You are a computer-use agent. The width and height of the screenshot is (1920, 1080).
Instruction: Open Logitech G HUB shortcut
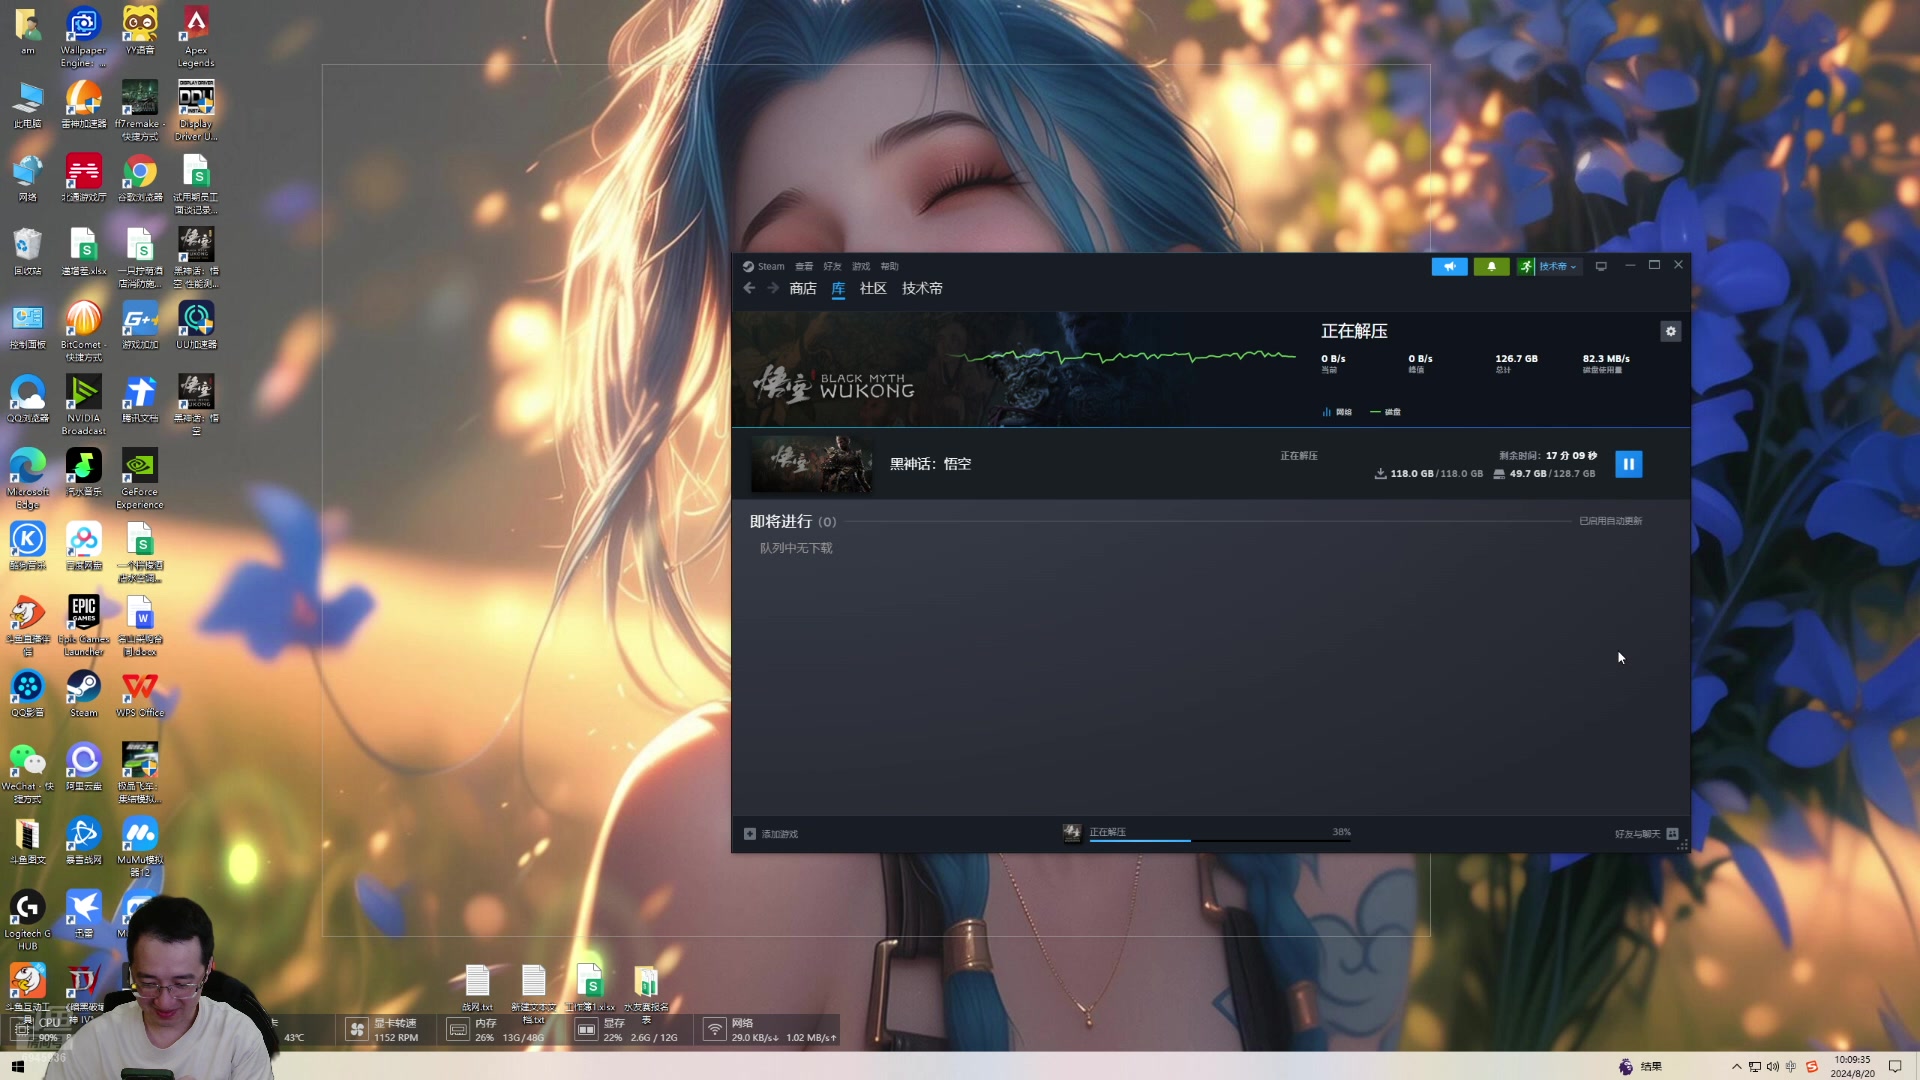[28, 920]
